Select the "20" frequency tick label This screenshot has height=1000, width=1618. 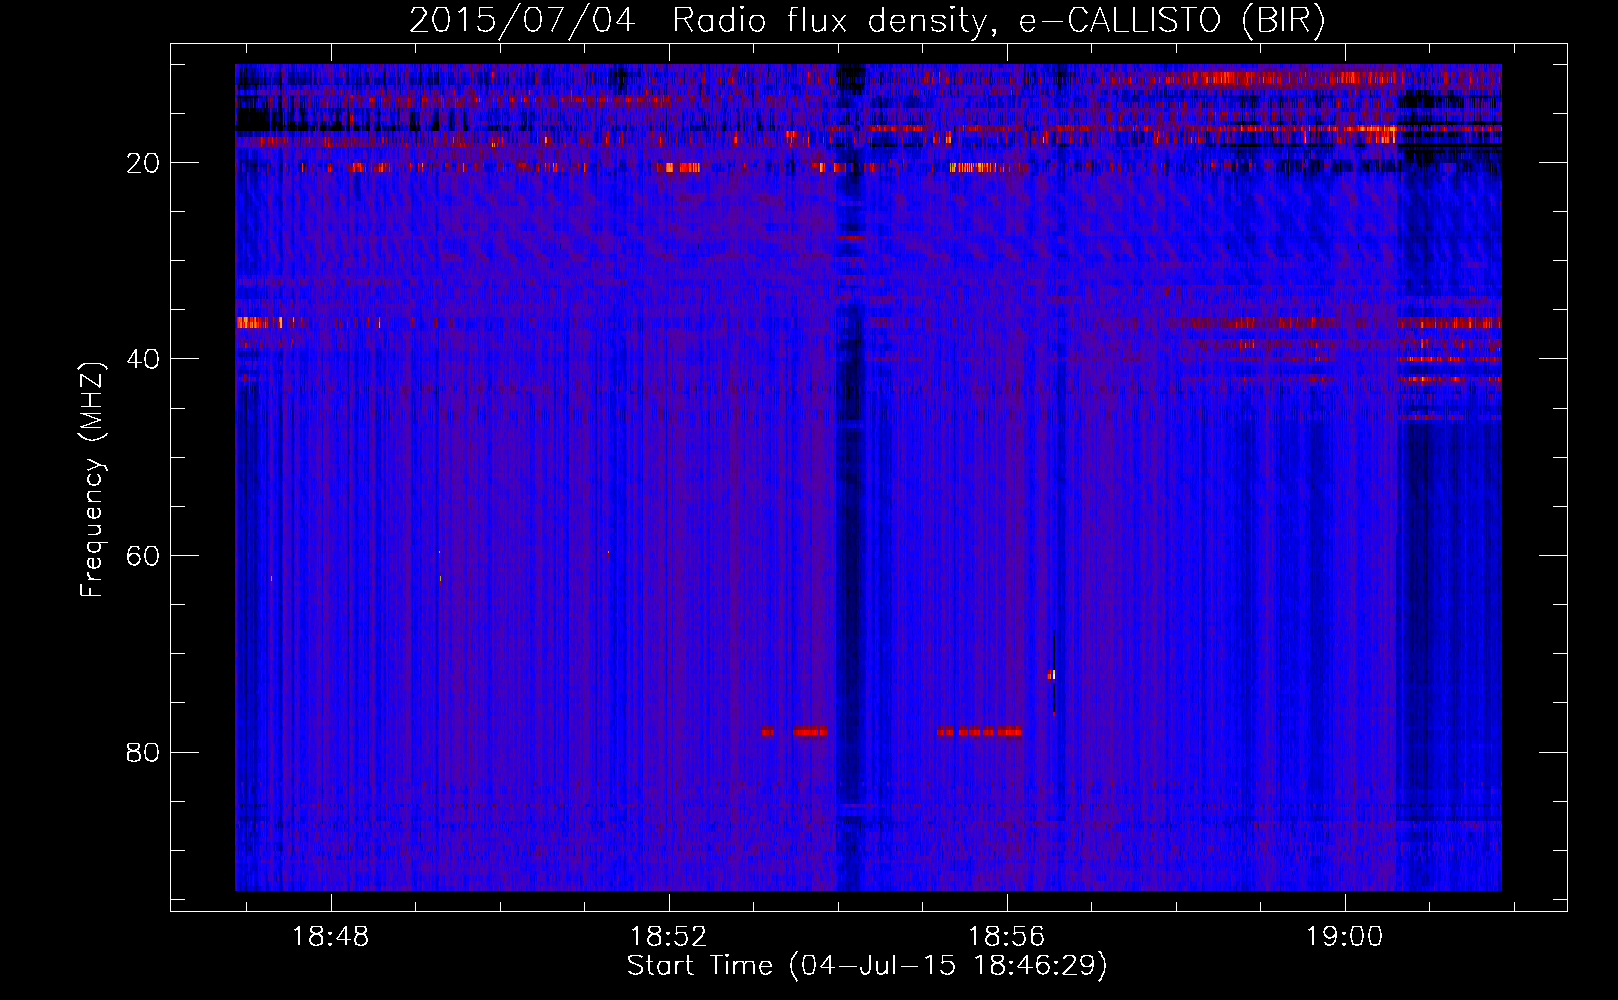coord(144,163)
